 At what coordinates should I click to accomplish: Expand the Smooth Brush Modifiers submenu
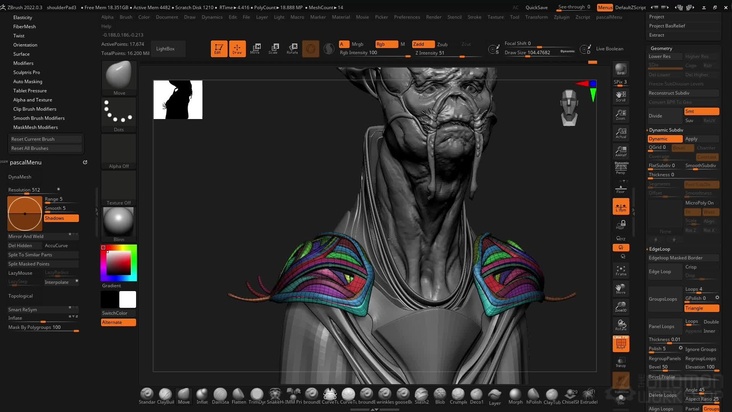click(x=39, y=118)
